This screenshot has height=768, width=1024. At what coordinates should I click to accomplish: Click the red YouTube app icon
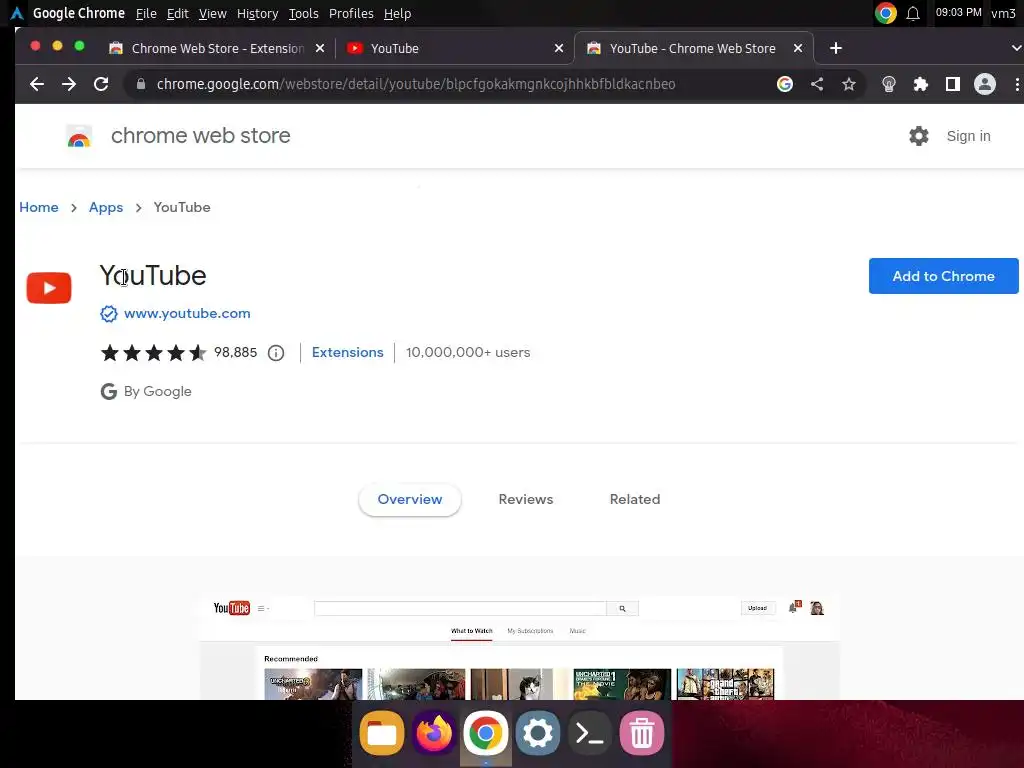click(x=49, y=288)
